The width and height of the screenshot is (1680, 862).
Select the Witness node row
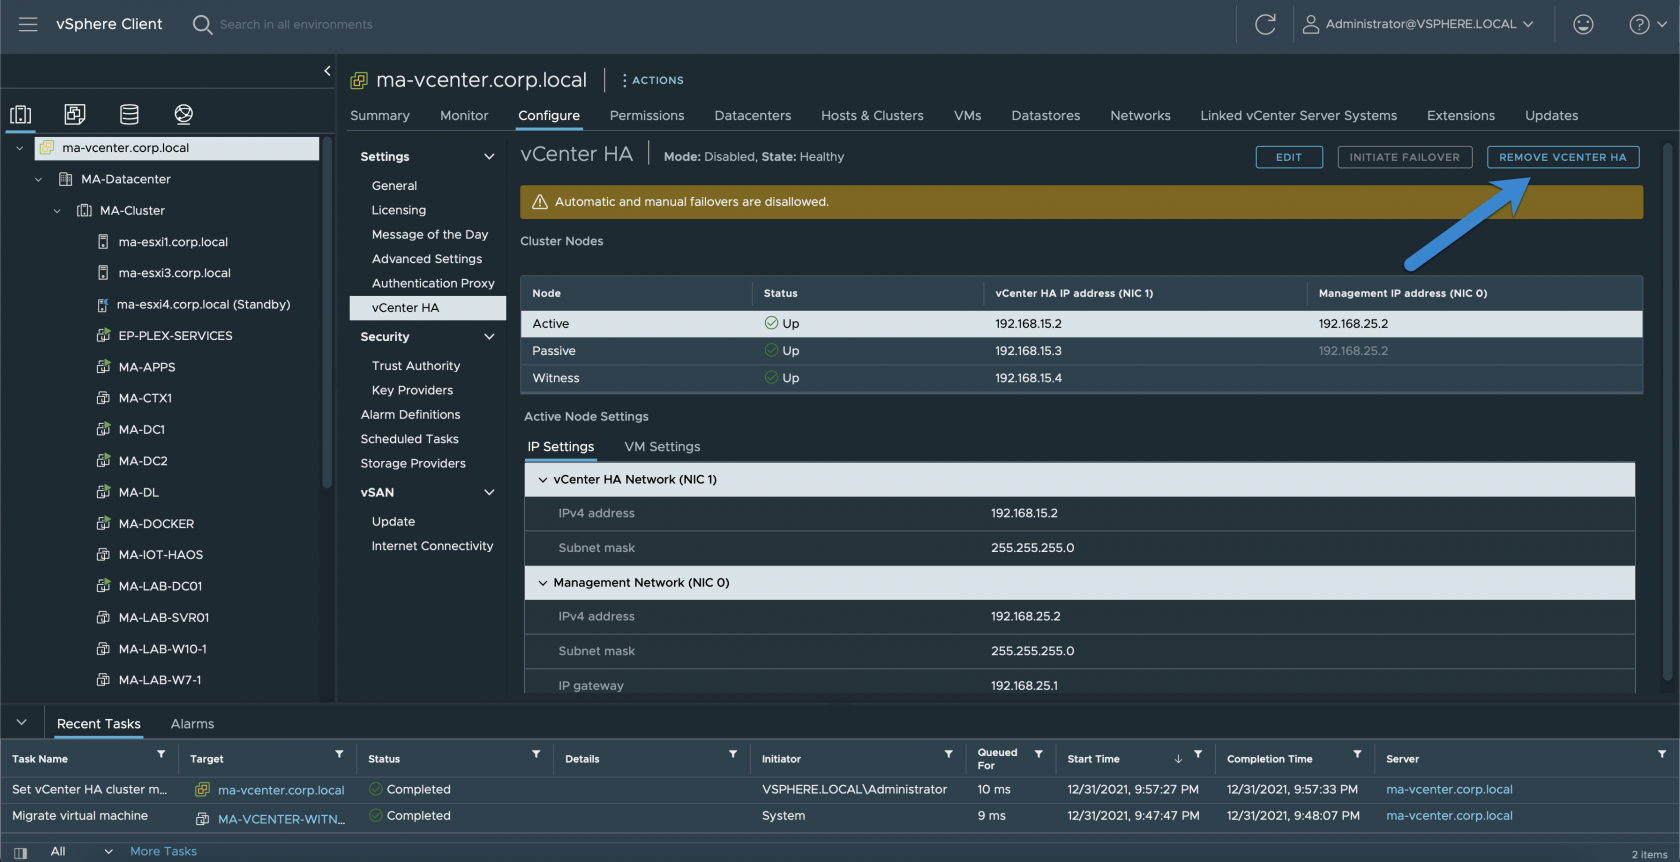[1081, 378]
